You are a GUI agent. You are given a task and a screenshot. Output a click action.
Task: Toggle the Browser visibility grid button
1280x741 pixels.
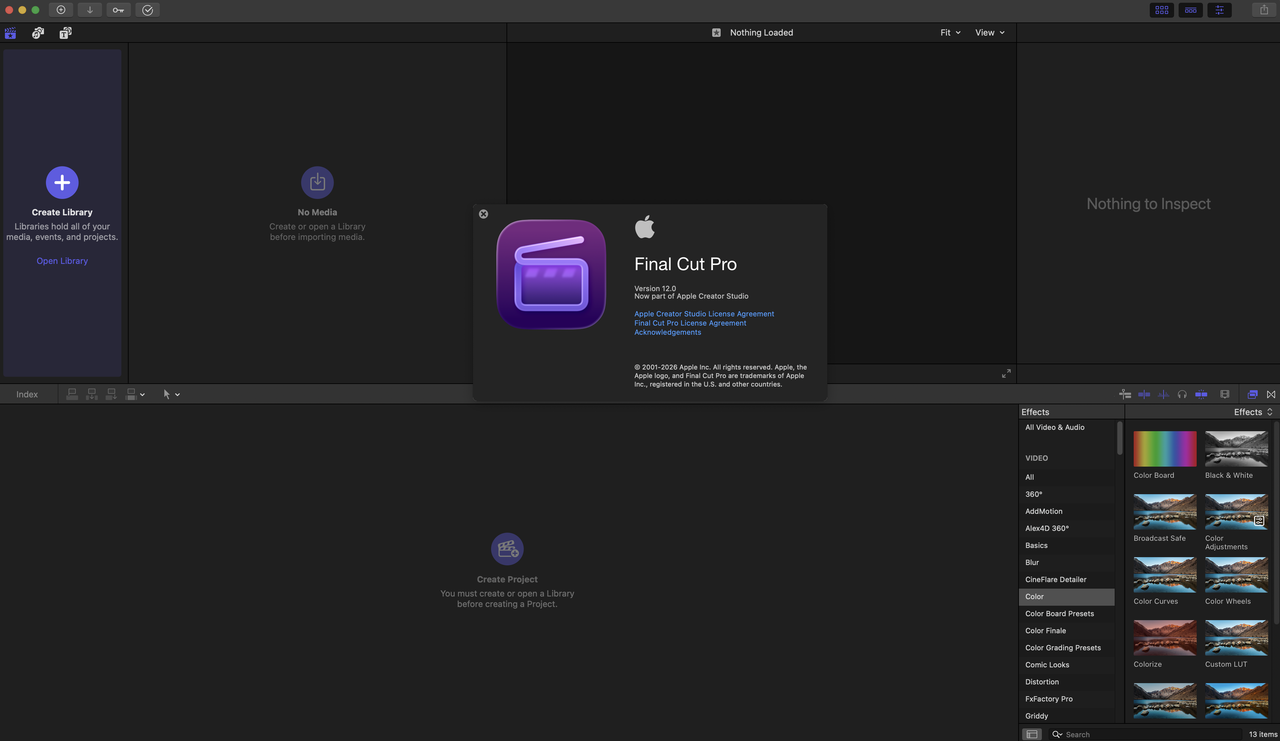click(x=1161, y=10)
